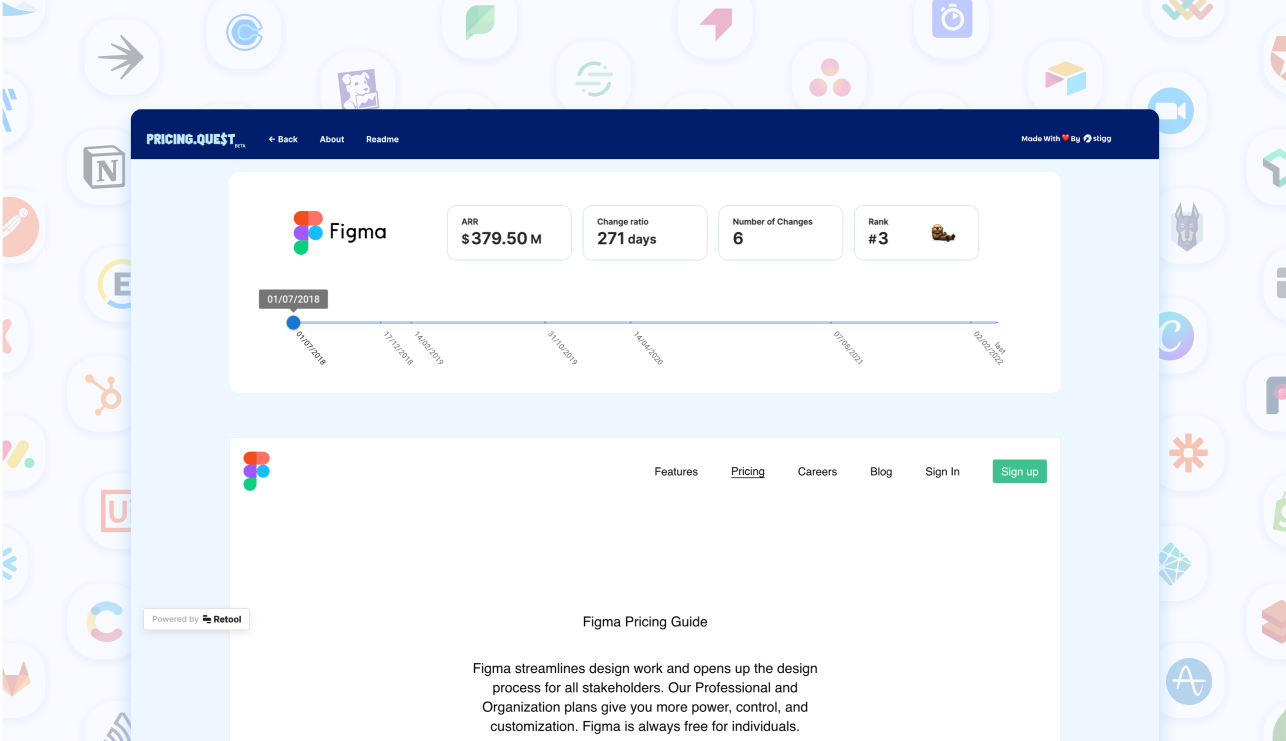Viewport: 1286px width, 741px height.
Task: Click the Rank value #3
Action: (x=878, y=239)
